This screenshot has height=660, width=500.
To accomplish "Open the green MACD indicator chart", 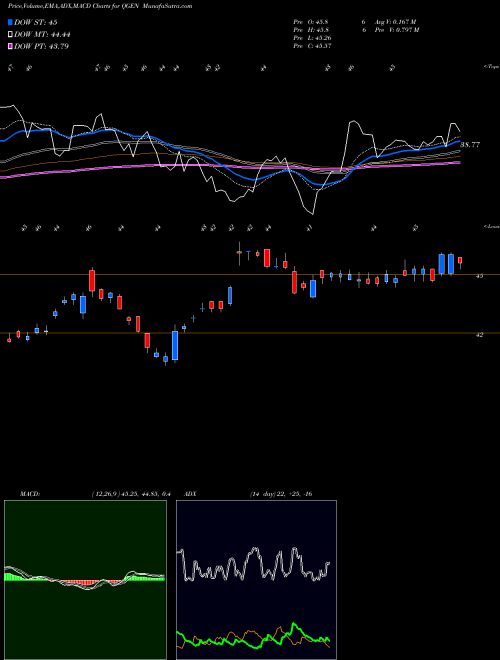I will [x=85, y=580].
